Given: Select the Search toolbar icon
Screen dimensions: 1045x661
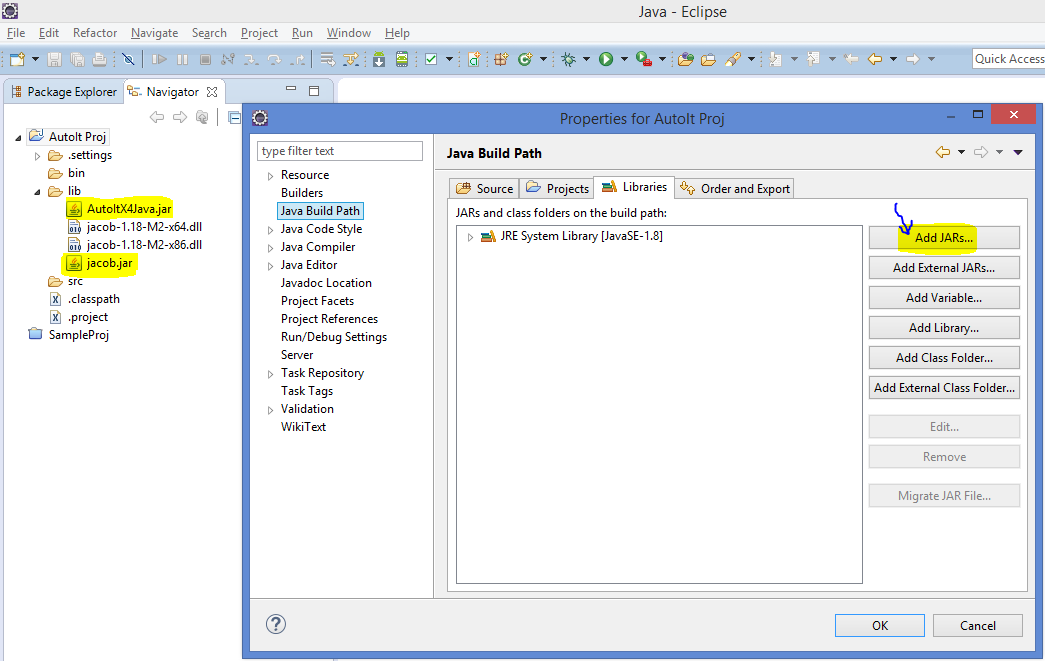Looking at the screenshot, I should pyautogui.click(x=735, y=58).
